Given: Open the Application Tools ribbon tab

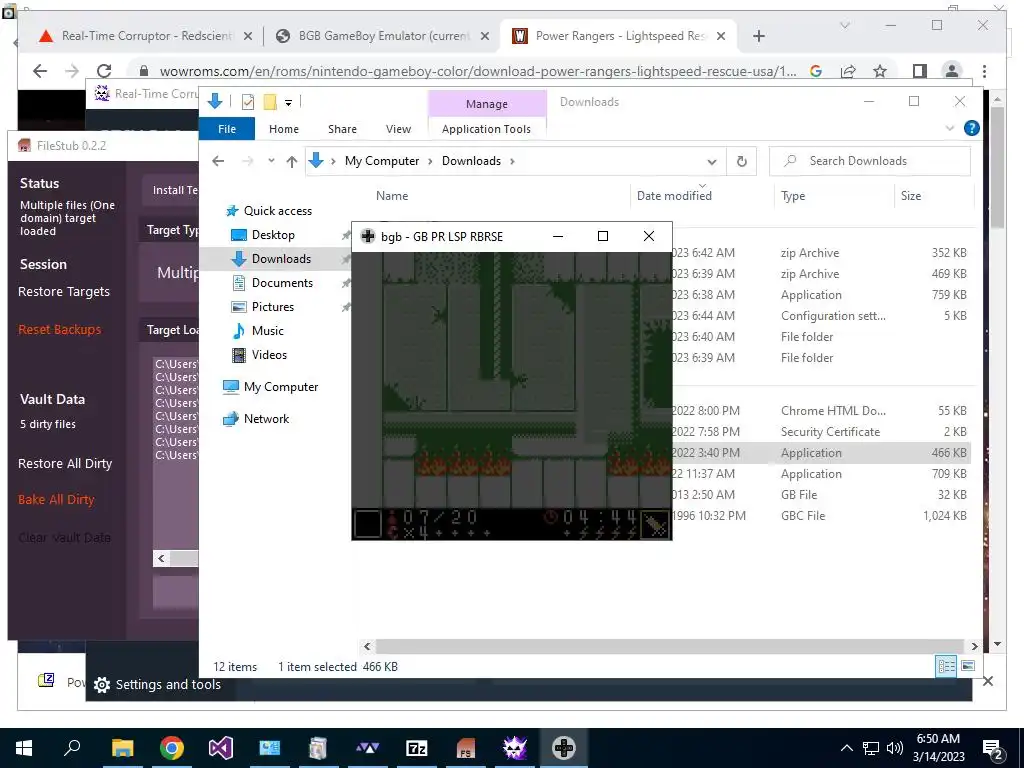Looking at the screenshot, I should 486,129.
